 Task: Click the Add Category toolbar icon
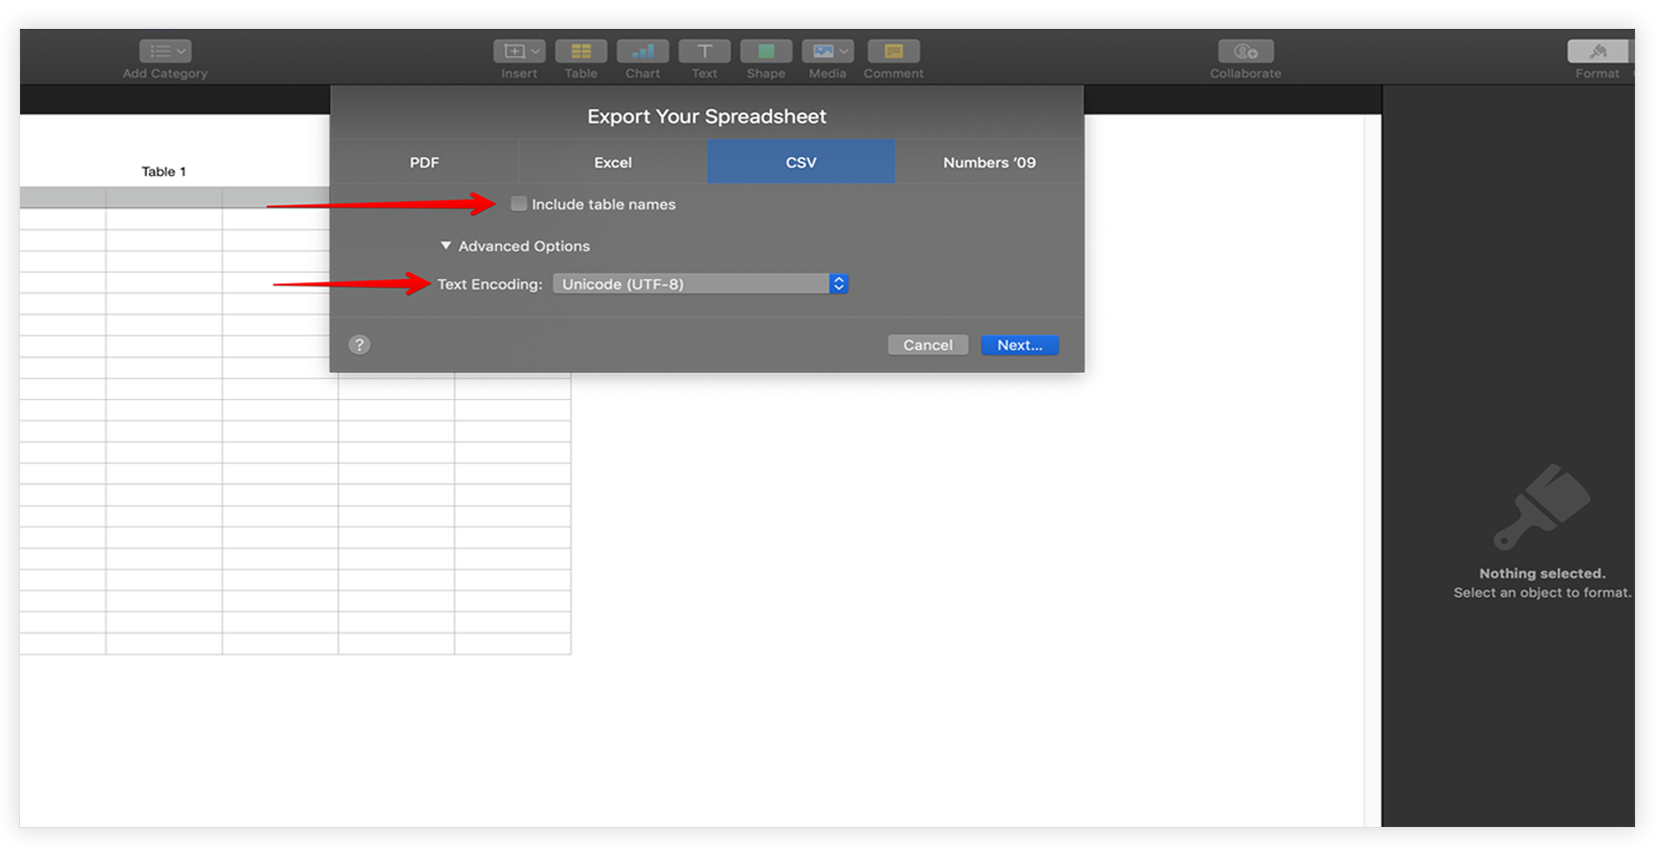pyautogui.click(x=165, y=51)
